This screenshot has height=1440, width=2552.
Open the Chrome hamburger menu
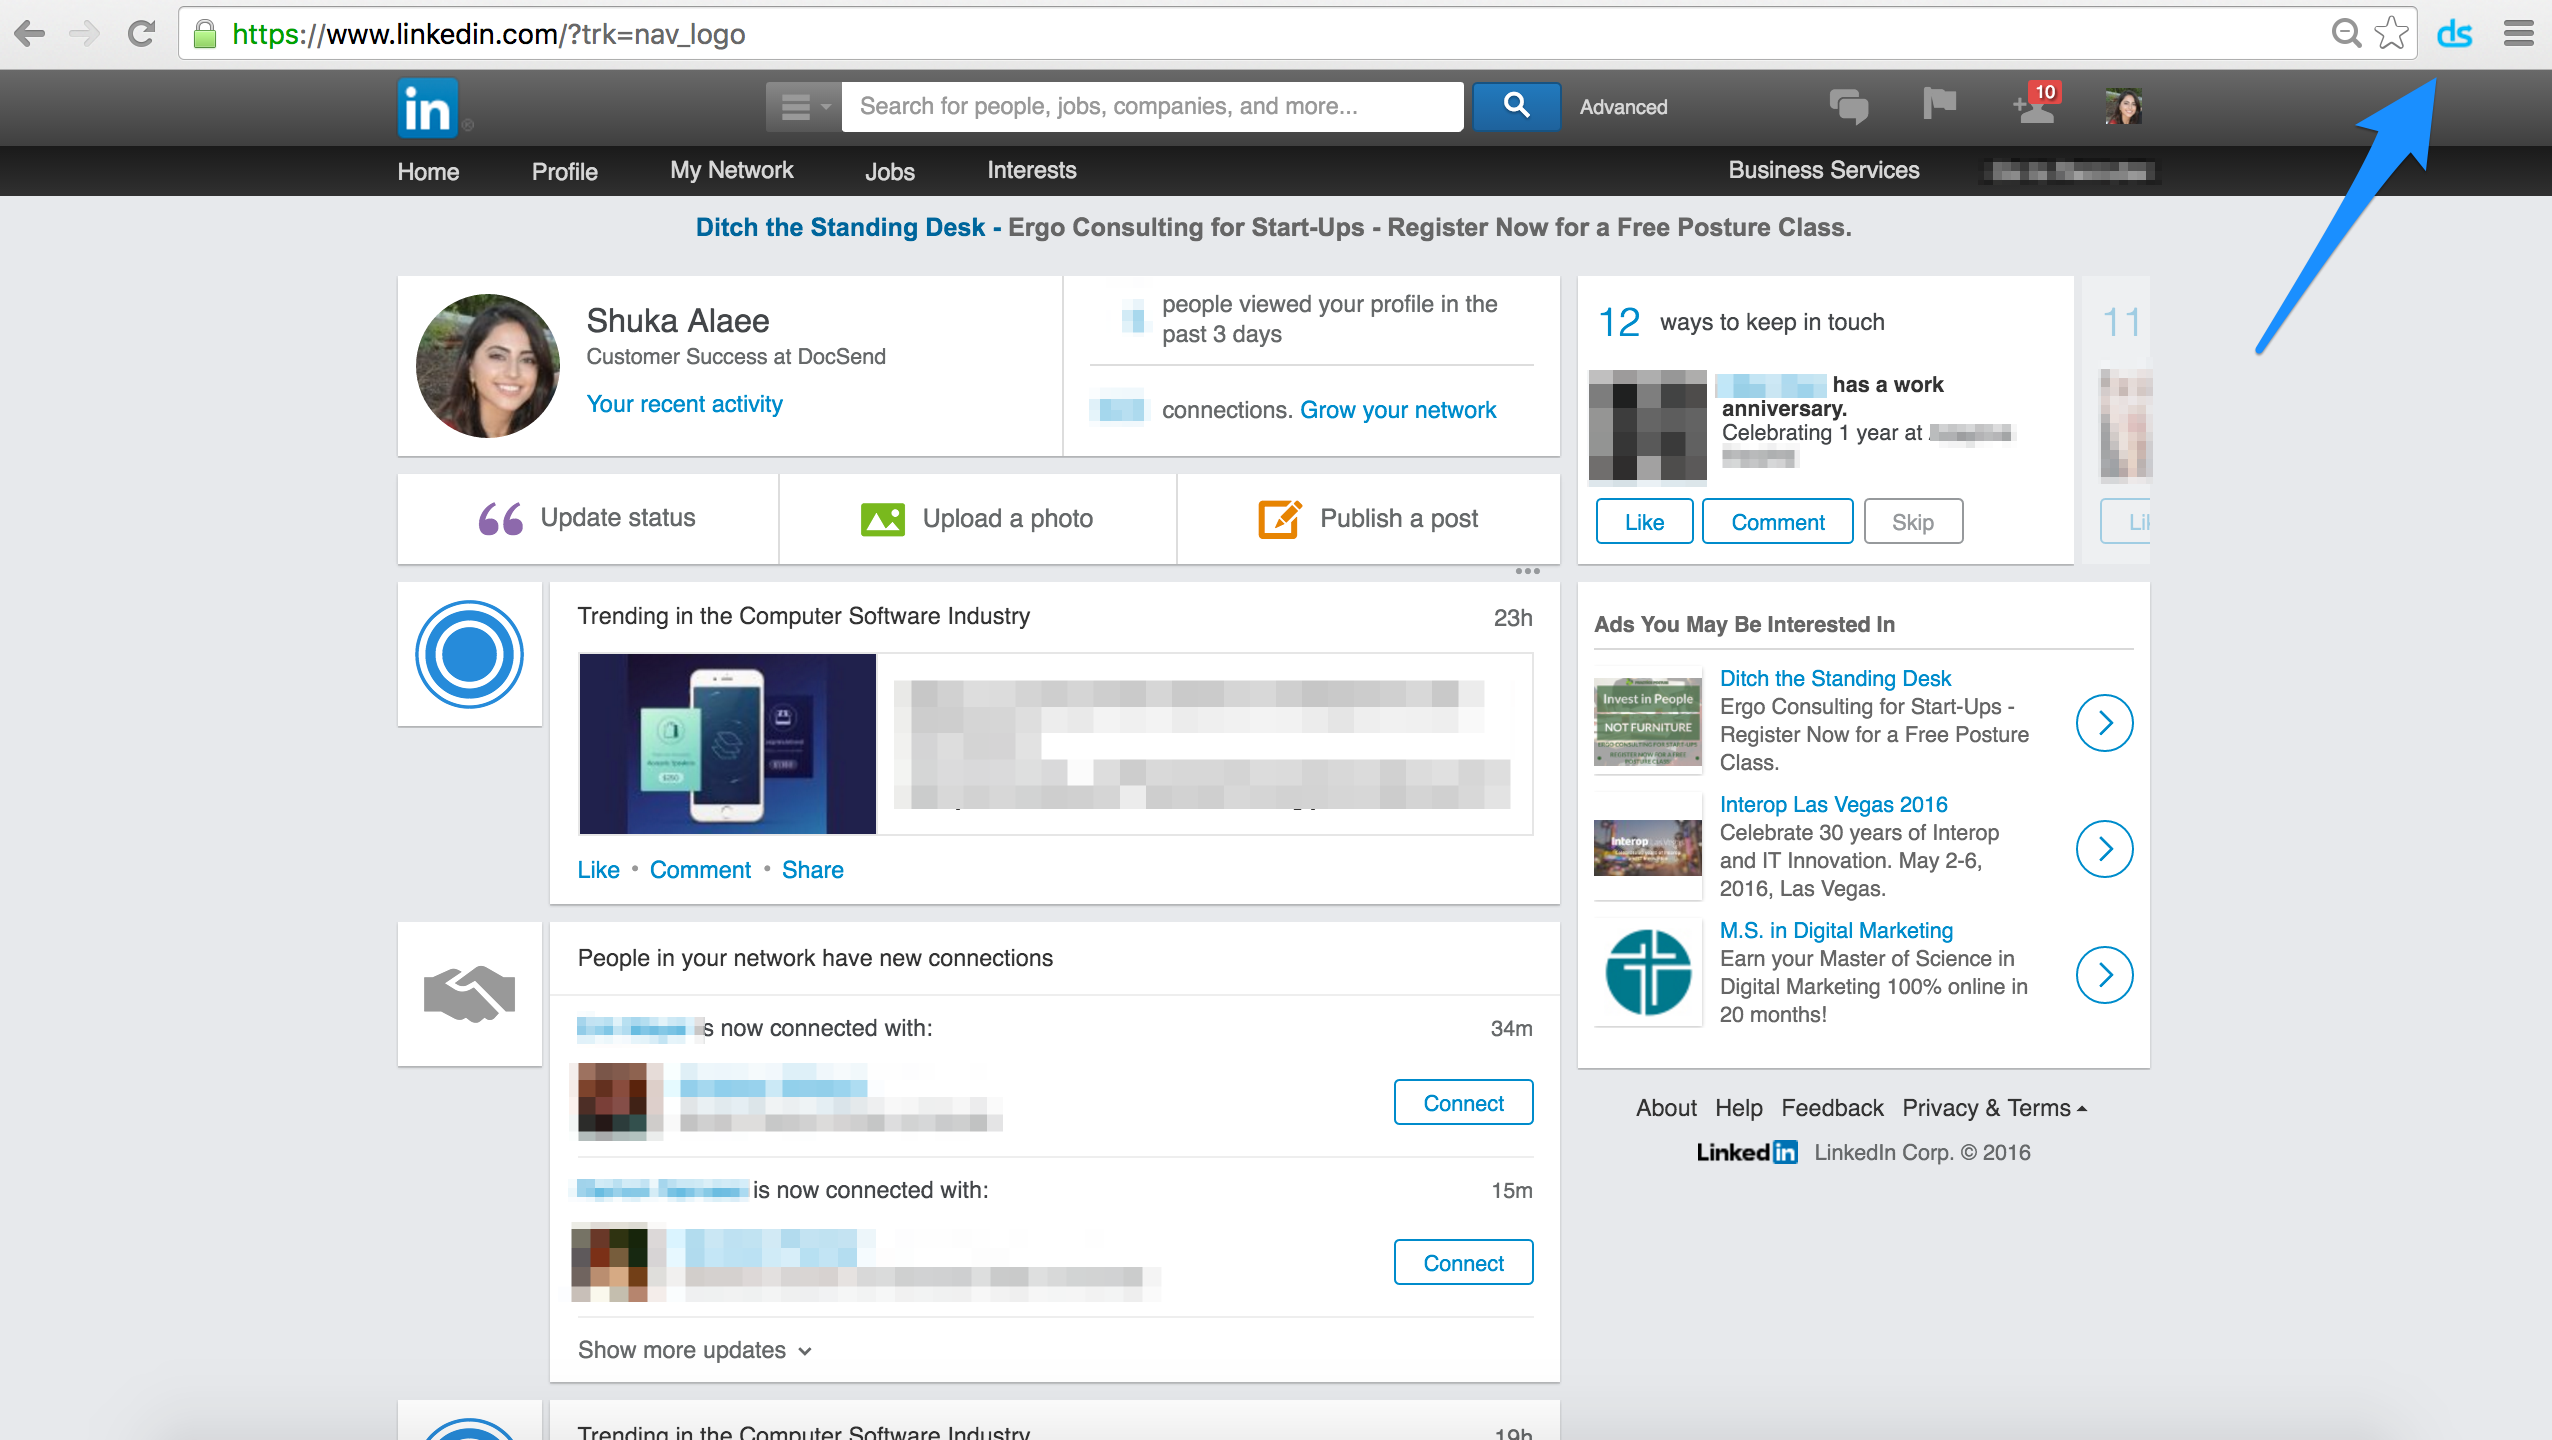coord(2519,34)
